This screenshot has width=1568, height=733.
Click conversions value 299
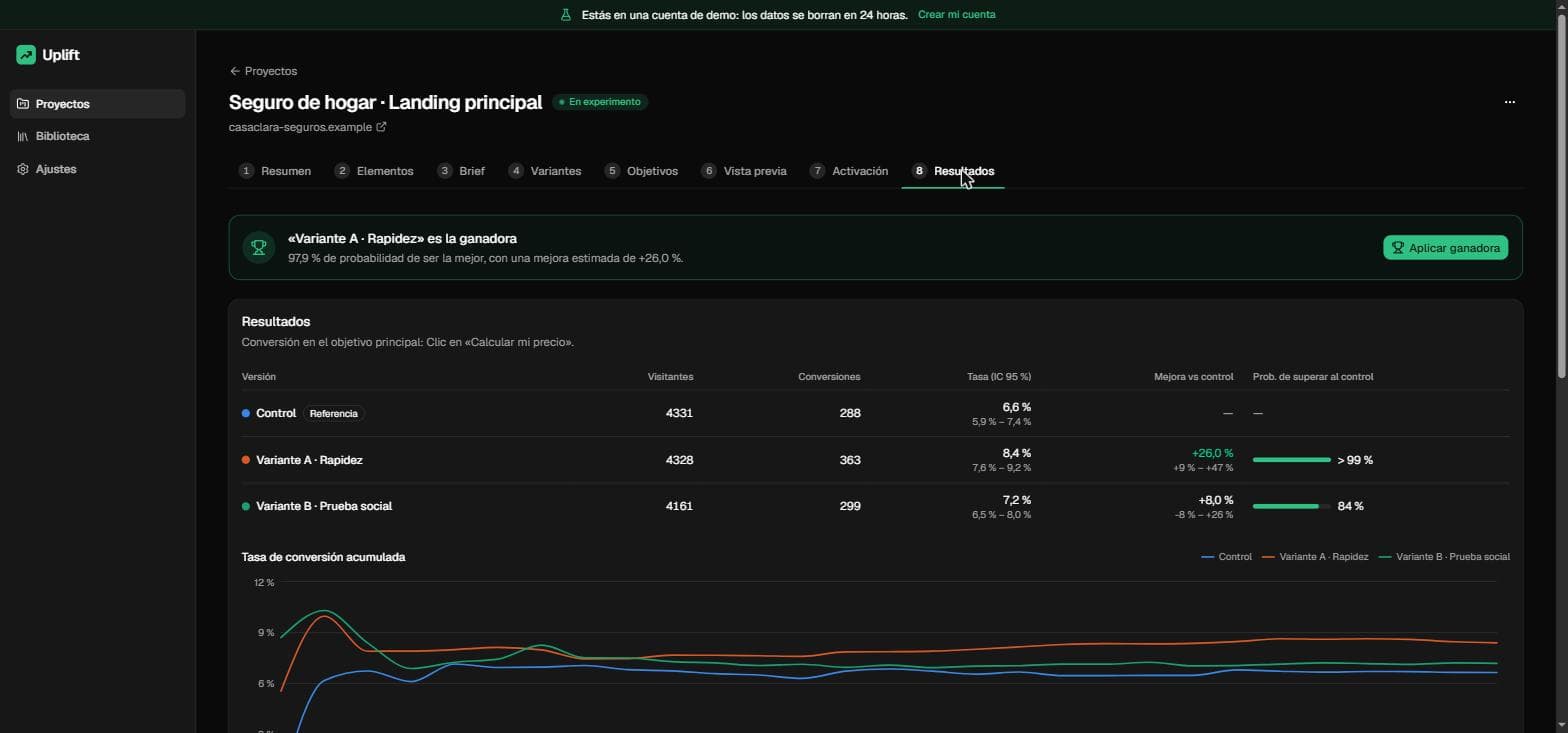[x=850, y=506]
